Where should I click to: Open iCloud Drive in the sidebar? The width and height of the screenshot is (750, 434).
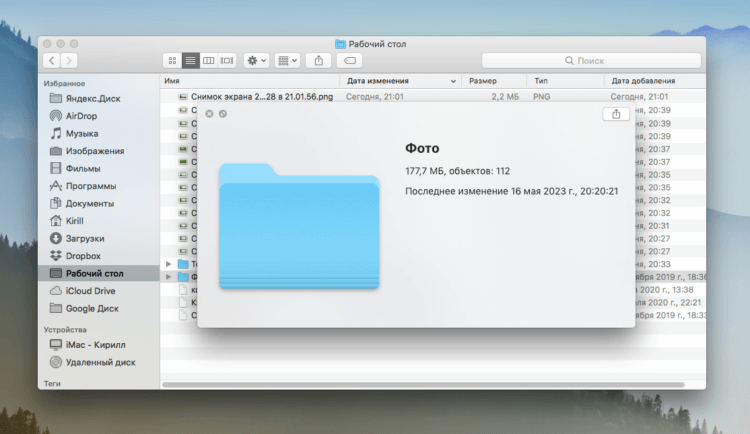coord(90,291)
